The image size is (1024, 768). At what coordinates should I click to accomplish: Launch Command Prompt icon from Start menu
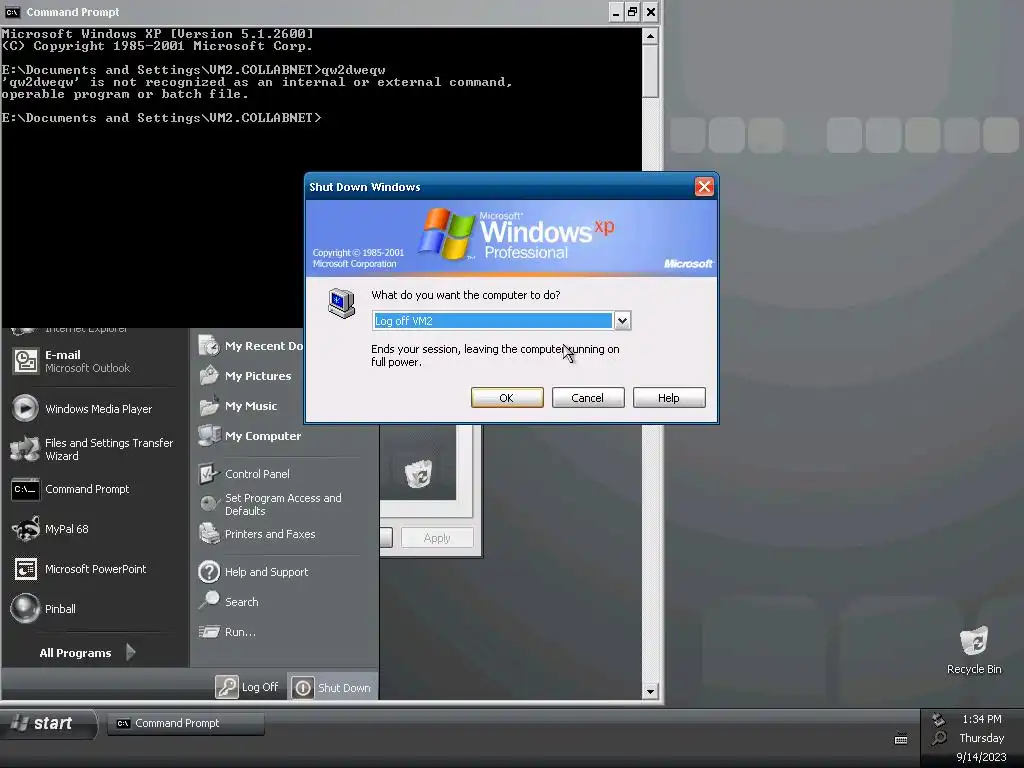coord(25,489)
